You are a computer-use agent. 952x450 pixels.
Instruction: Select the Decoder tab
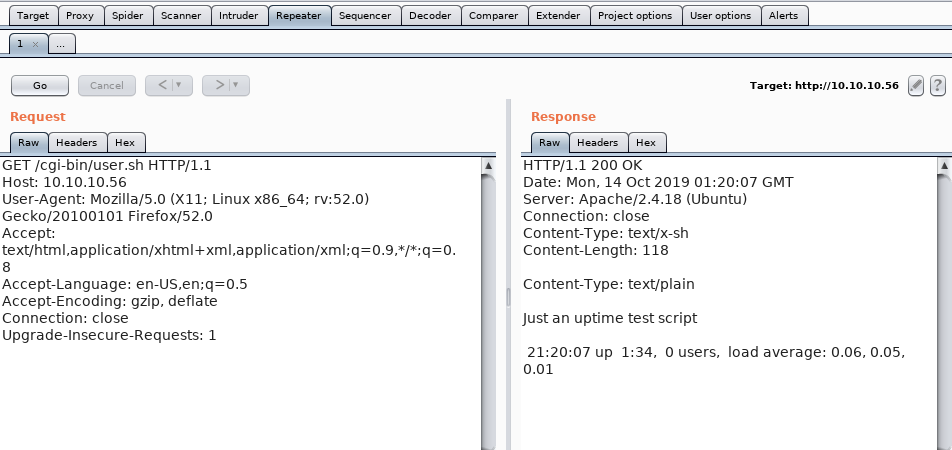click(x=430, y=16)
